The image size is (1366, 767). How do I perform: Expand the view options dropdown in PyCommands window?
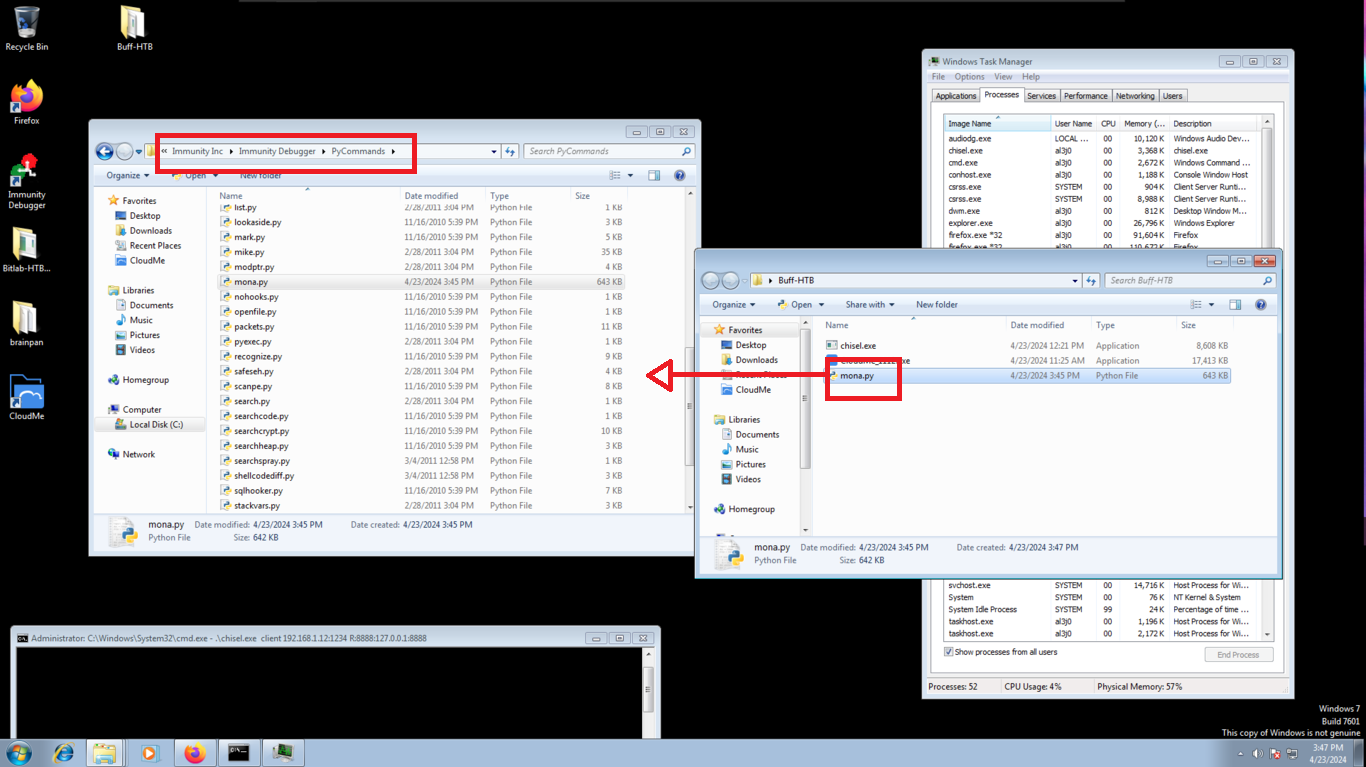630,175
